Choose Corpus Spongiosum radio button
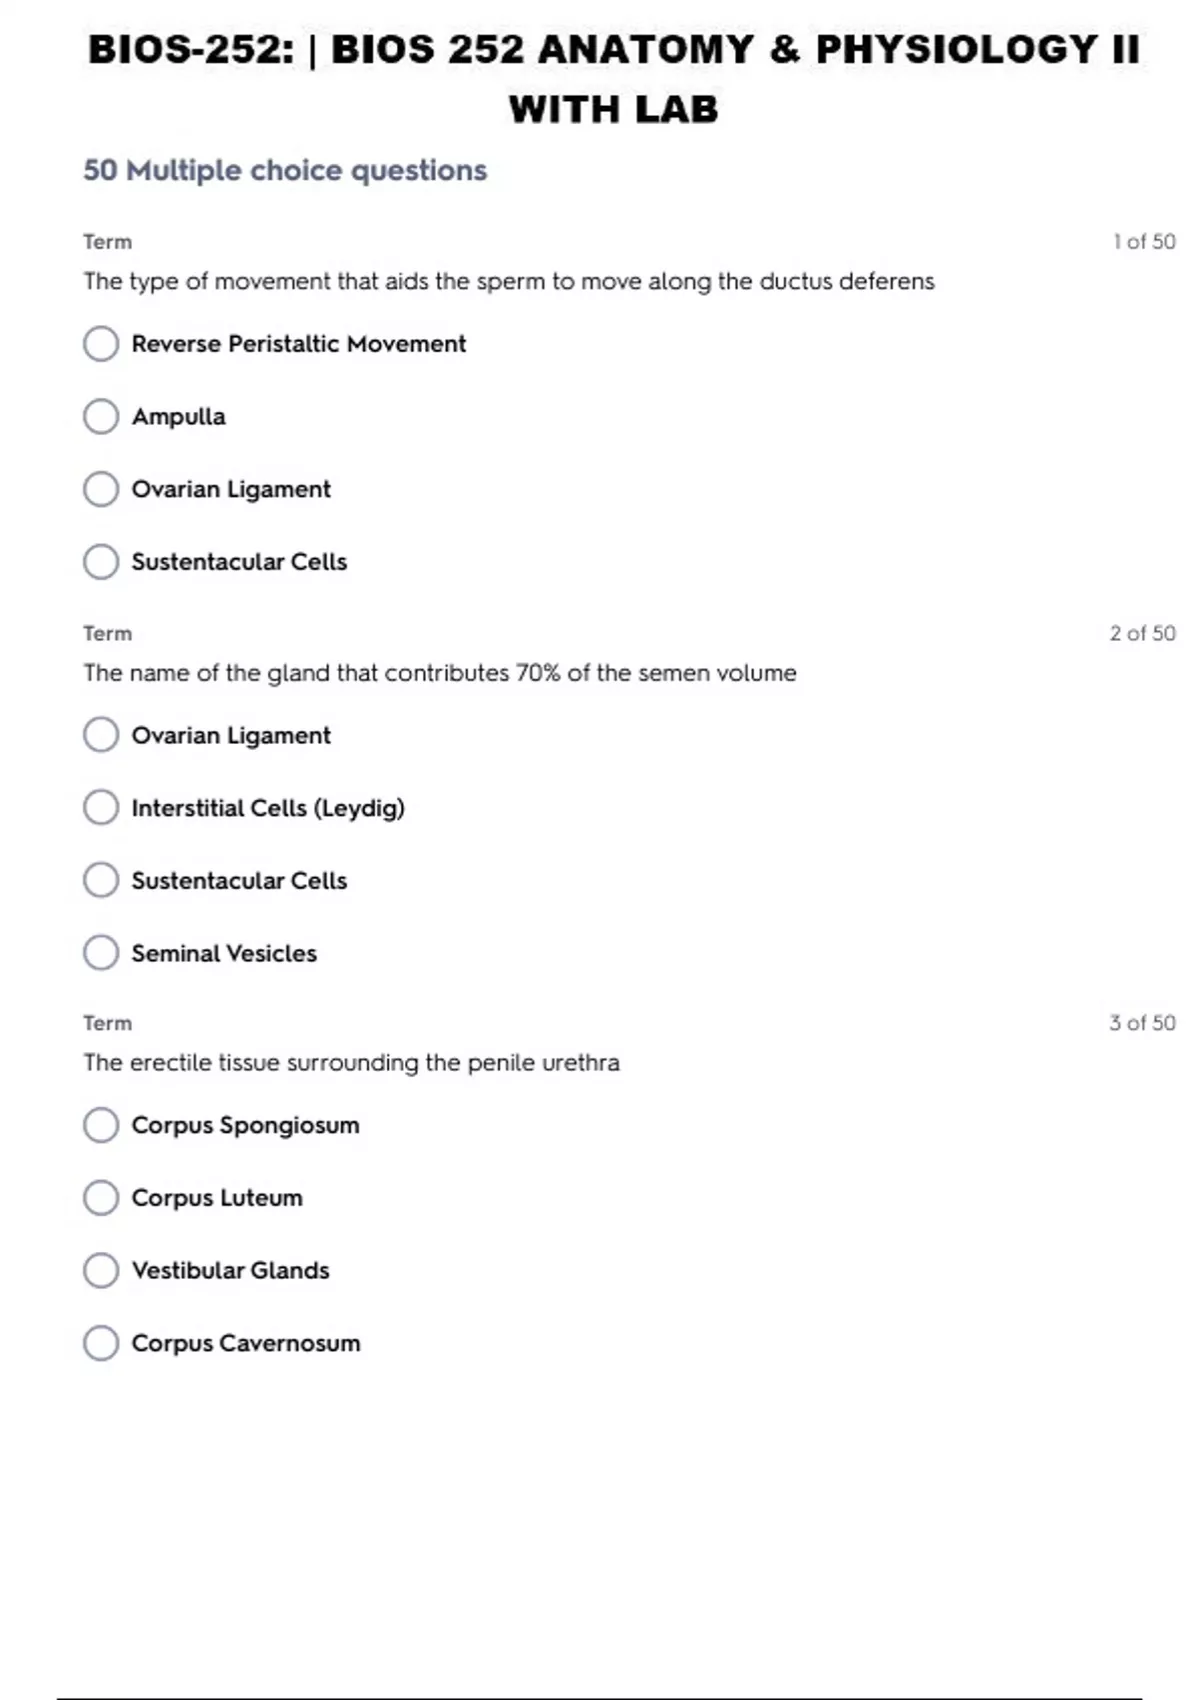Image resolution: width=1200 pixels, height=1700 pixels. (101, 1125)
